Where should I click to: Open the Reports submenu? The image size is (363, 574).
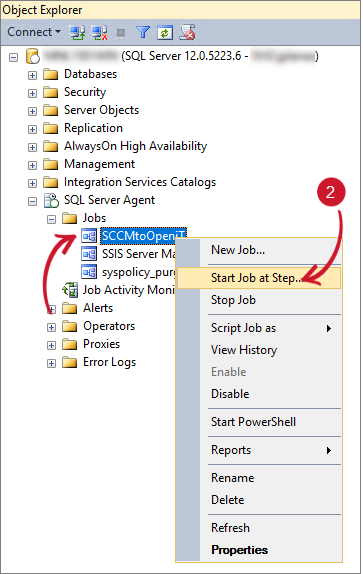click(259, 450)
